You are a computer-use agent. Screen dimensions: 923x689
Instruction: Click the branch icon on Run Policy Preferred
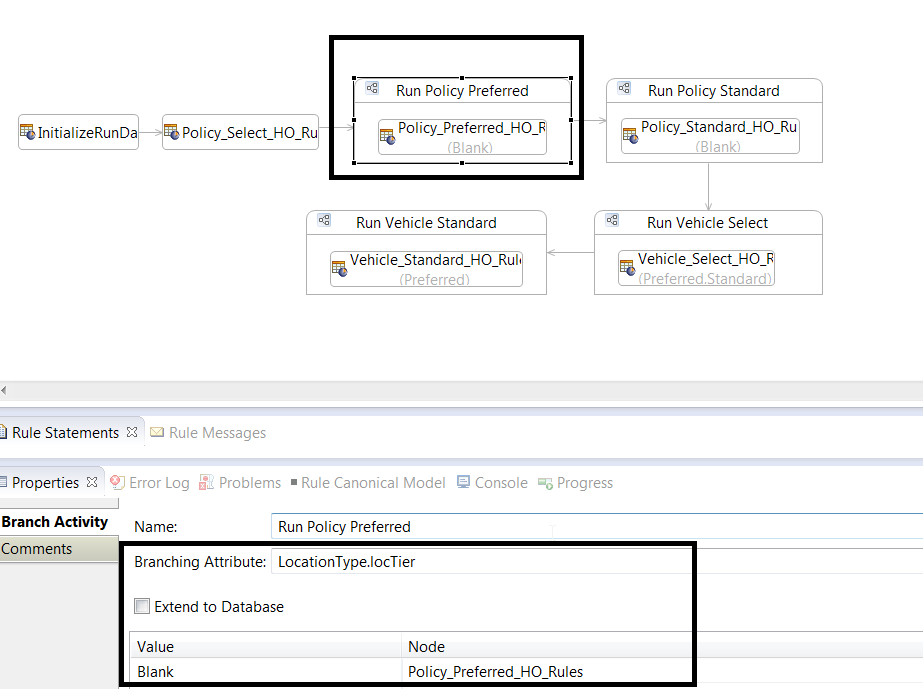(x=372, y=88)
